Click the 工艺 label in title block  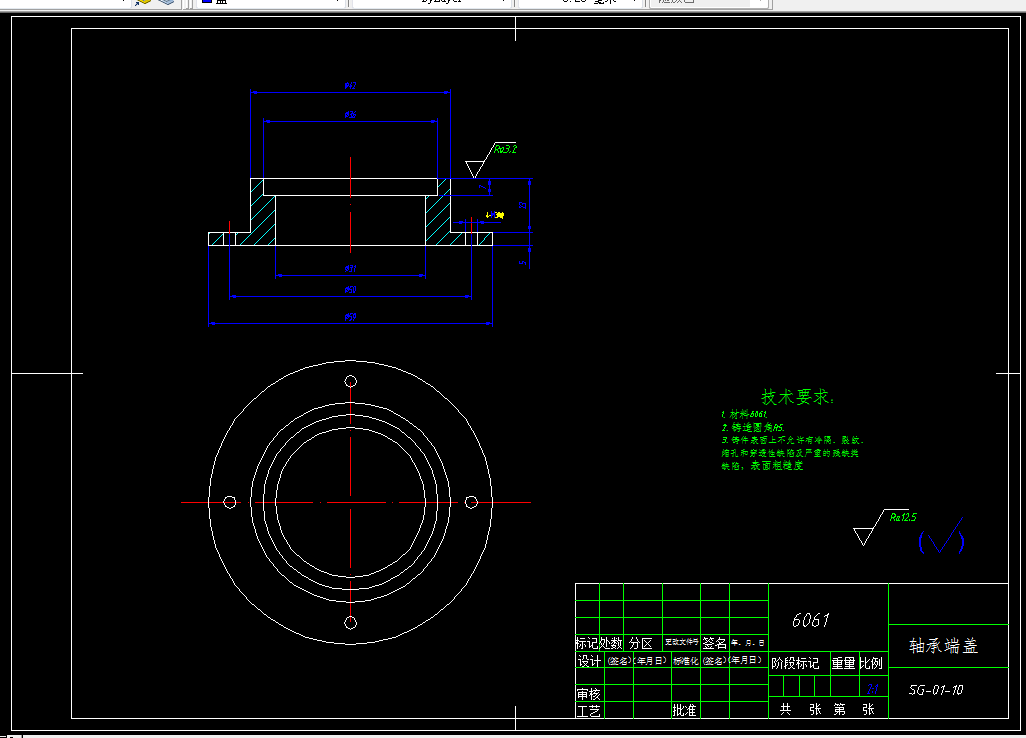589,711
